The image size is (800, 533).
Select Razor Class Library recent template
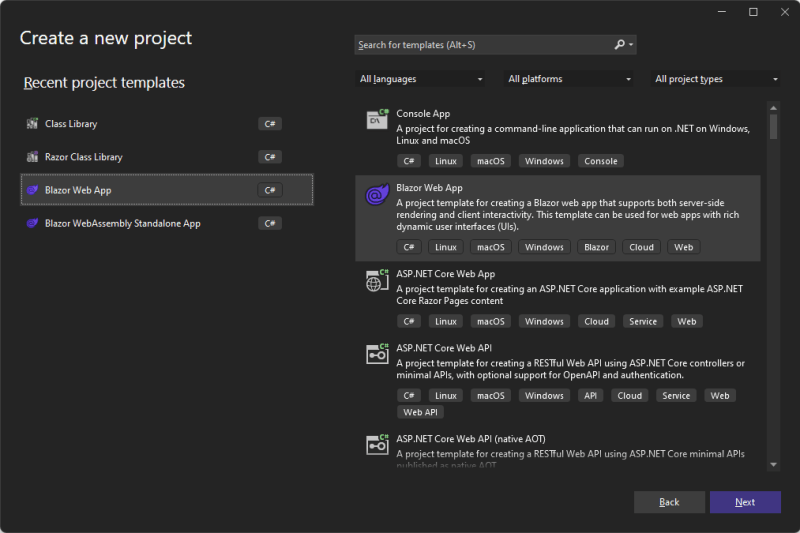[167, 157]
